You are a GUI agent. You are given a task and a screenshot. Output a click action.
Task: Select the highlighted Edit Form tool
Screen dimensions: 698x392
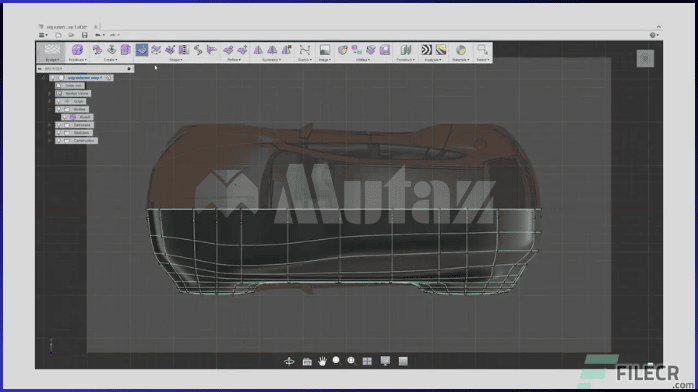[x=142, y=50]
